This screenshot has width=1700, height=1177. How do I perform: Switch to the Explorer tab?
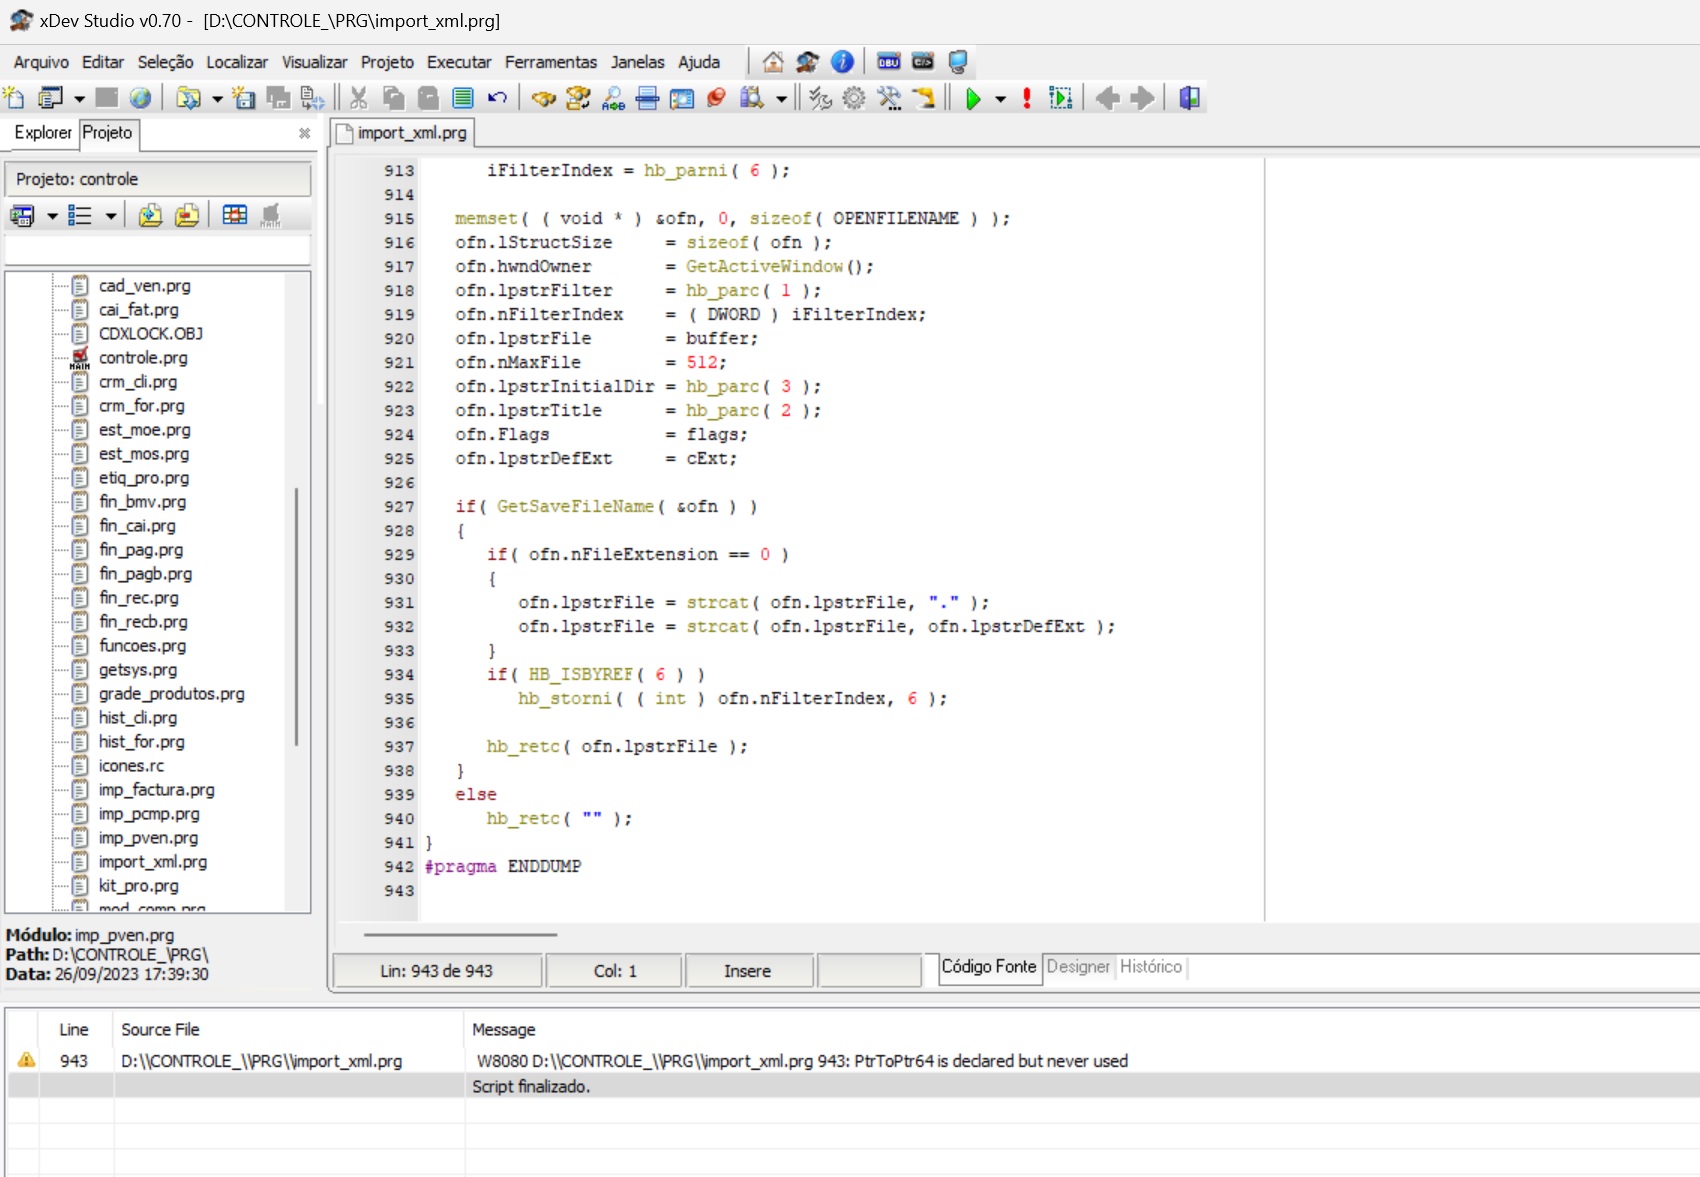(x=43, y=133)
